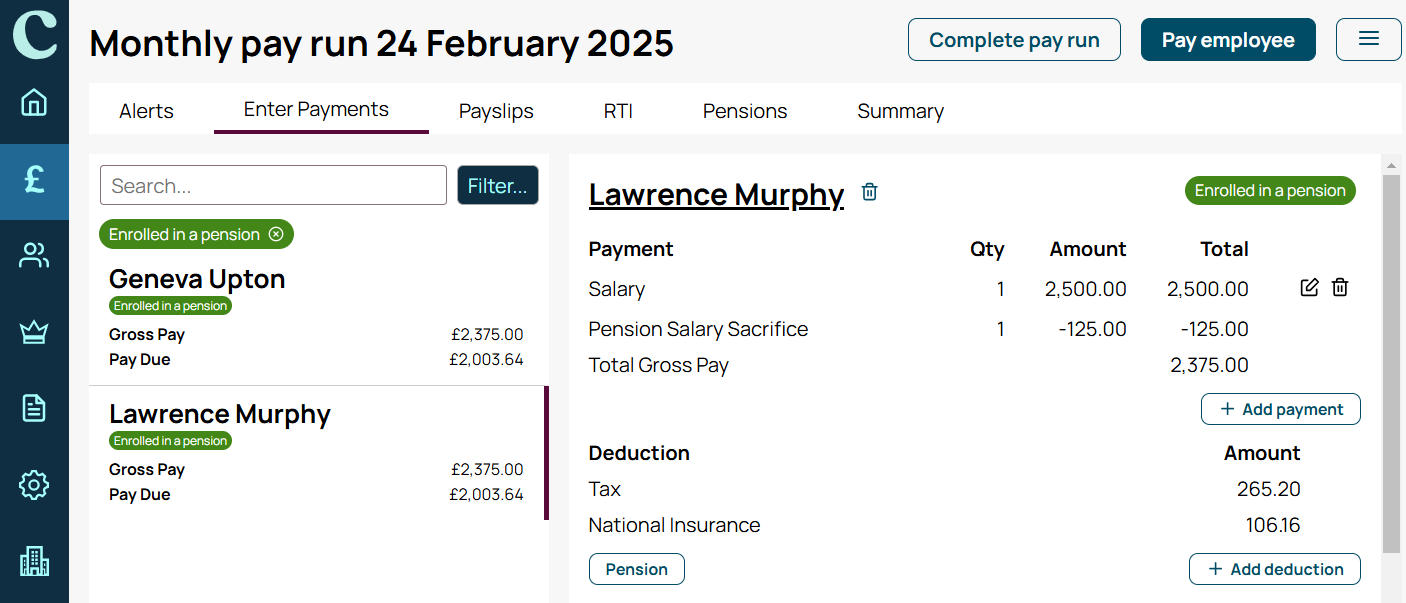Click the employee Search field
The width and height of the screenshot is (1406, 603).
[273, 186]
